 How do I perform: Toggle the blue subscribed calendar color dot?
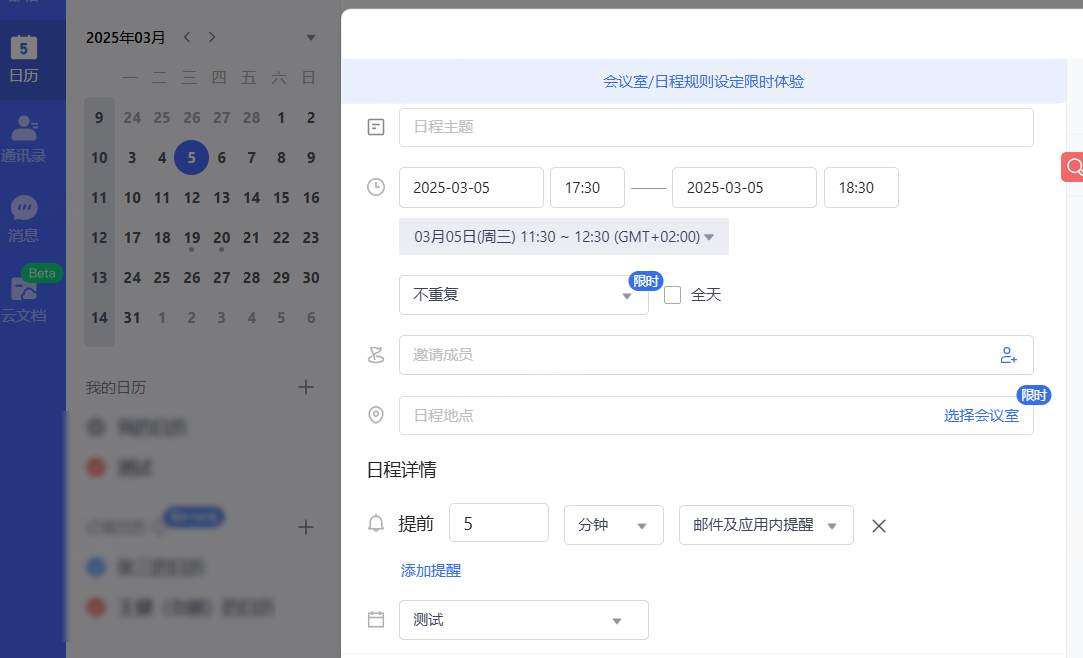pos(96,568)
